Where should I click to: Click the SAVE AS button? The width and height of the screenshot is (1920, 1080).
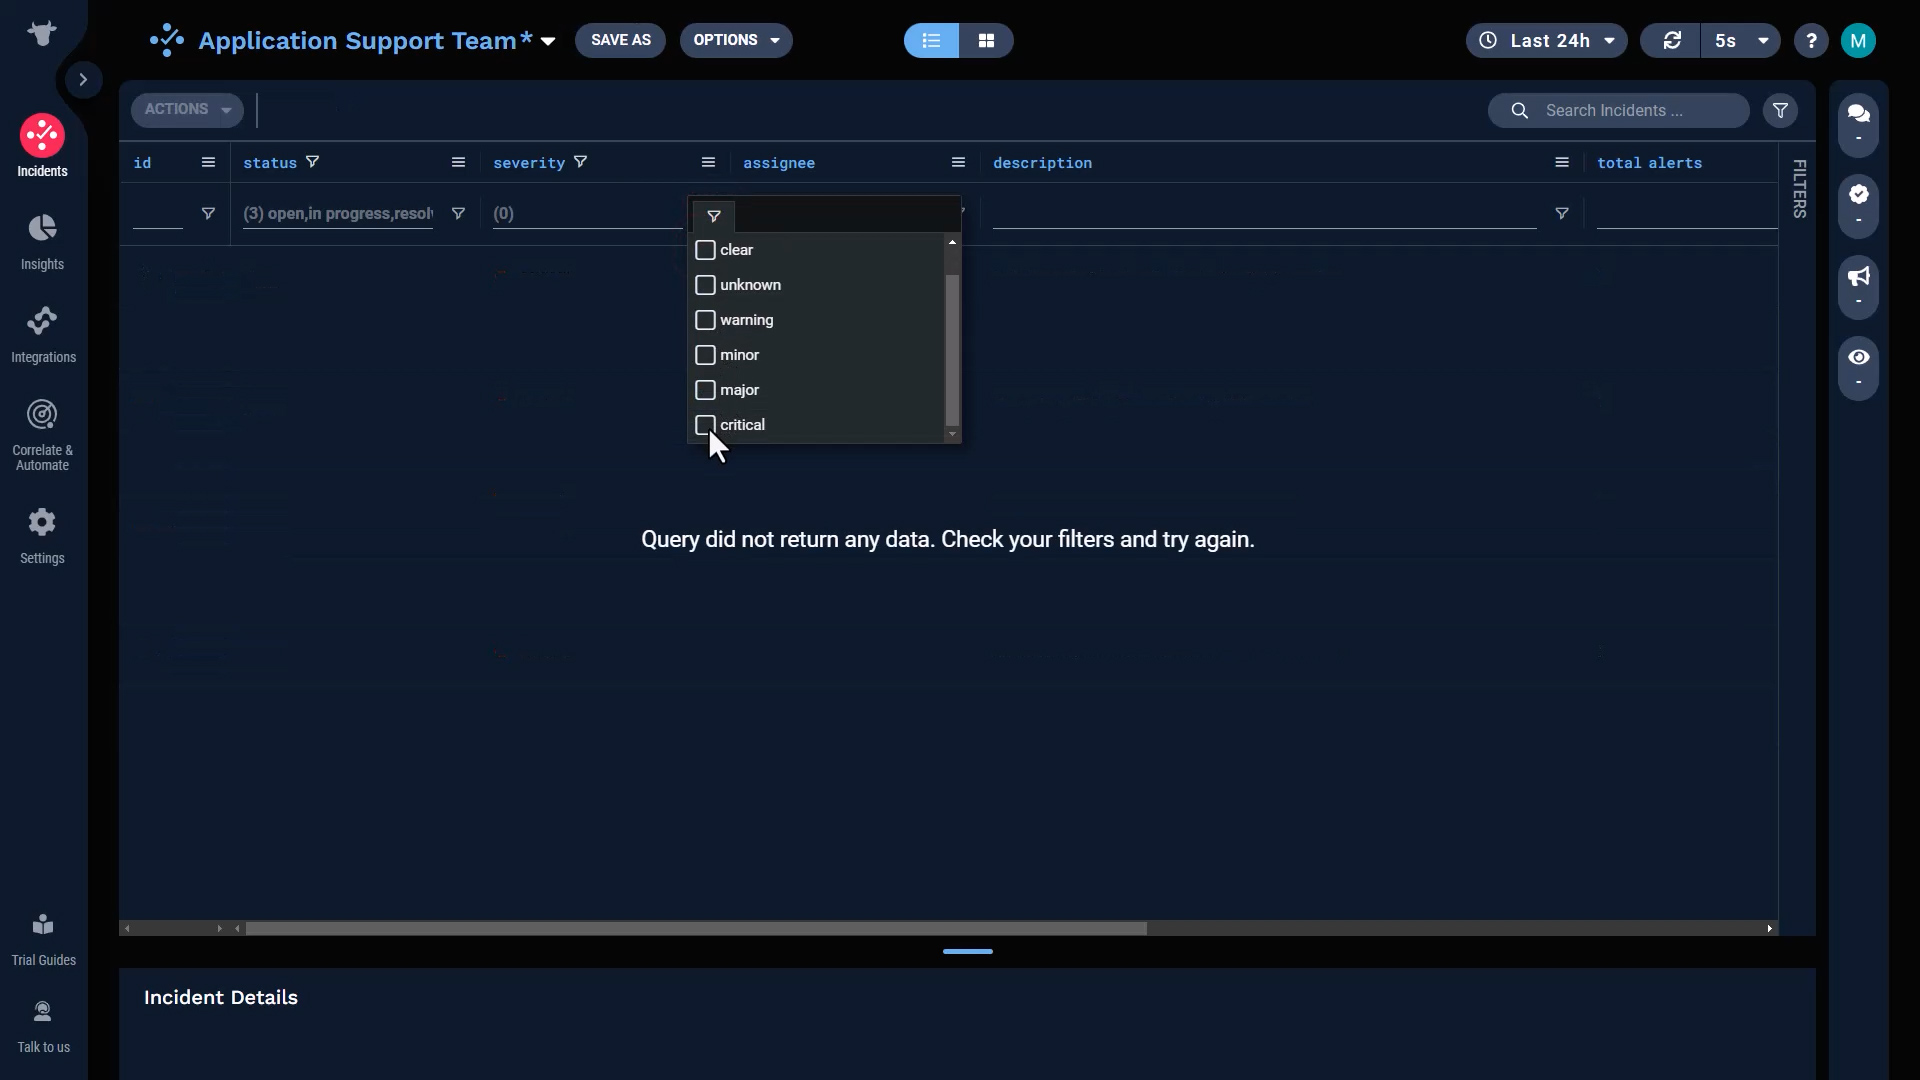620,40
